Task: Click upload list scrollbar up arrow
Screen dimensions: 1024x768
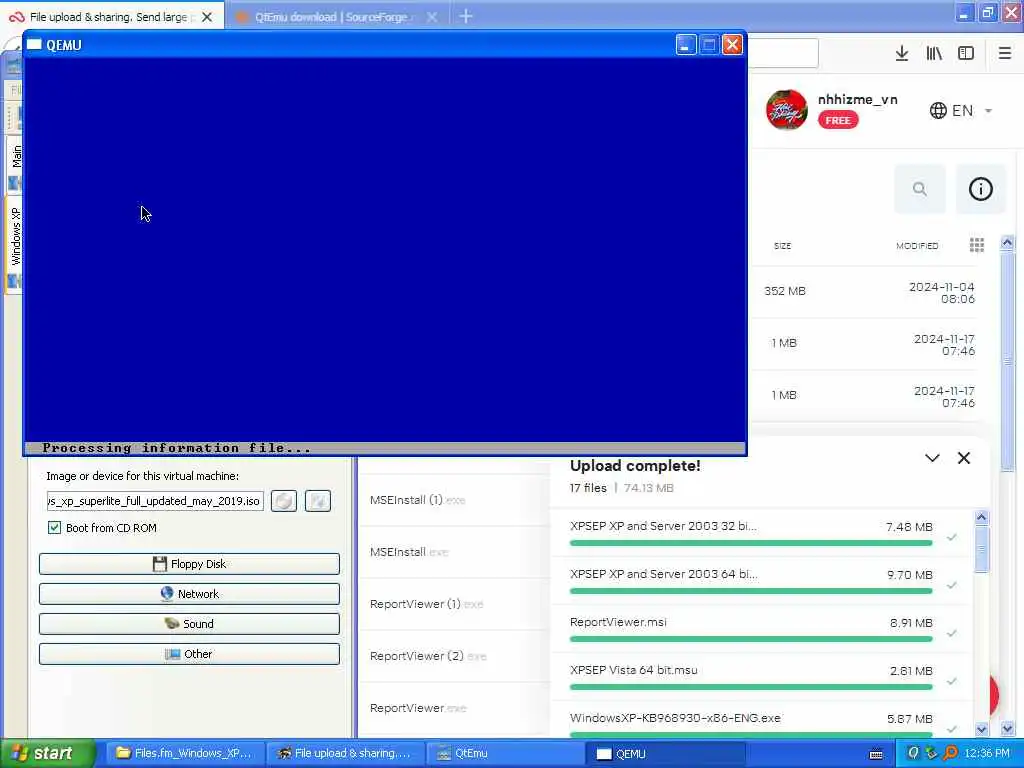Action: [x=982, y=517]
